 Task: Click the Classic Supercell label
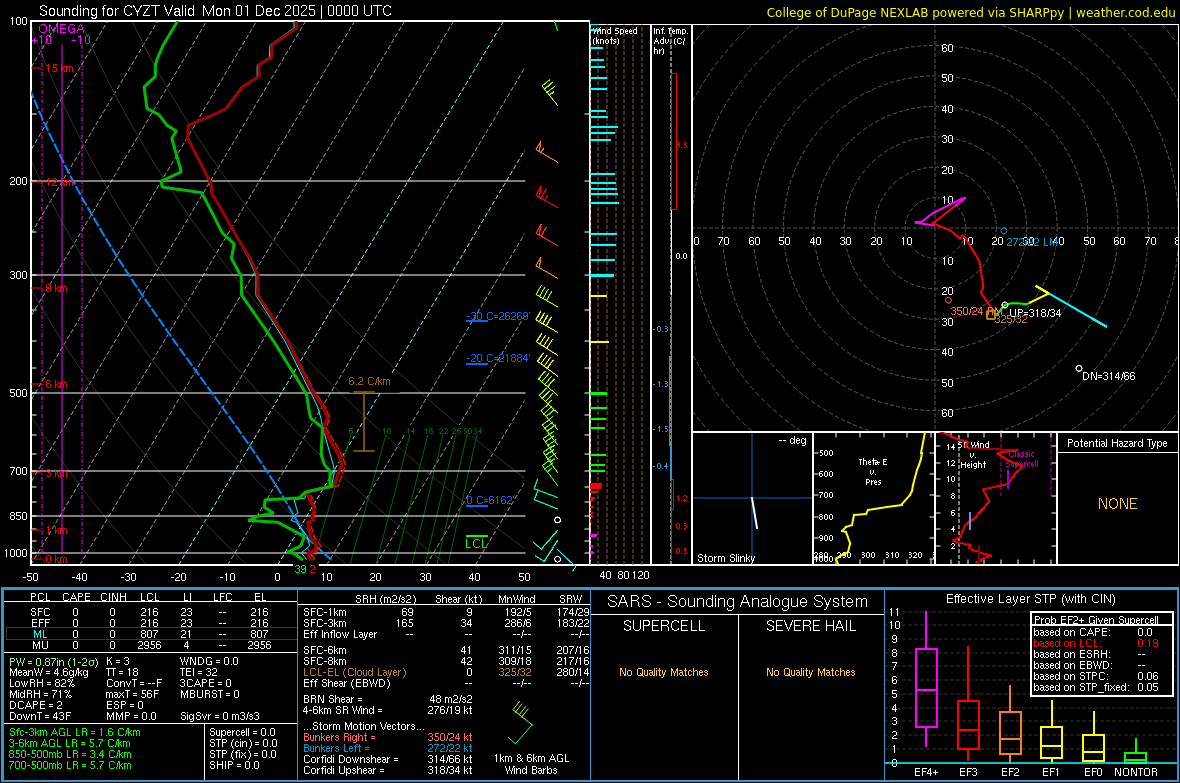(1022, 459)
